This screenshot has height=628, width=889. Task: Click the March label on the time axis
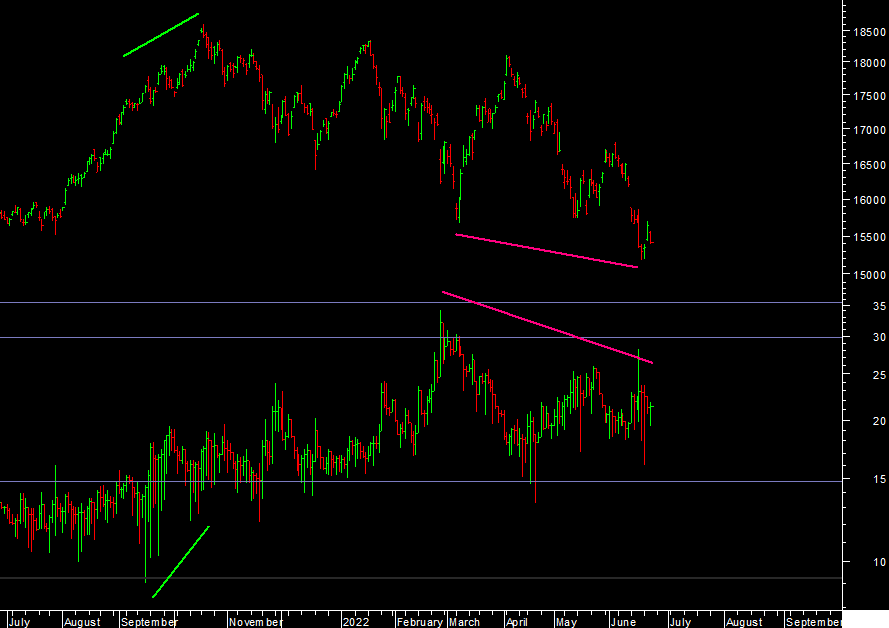(x=464, y=622)
